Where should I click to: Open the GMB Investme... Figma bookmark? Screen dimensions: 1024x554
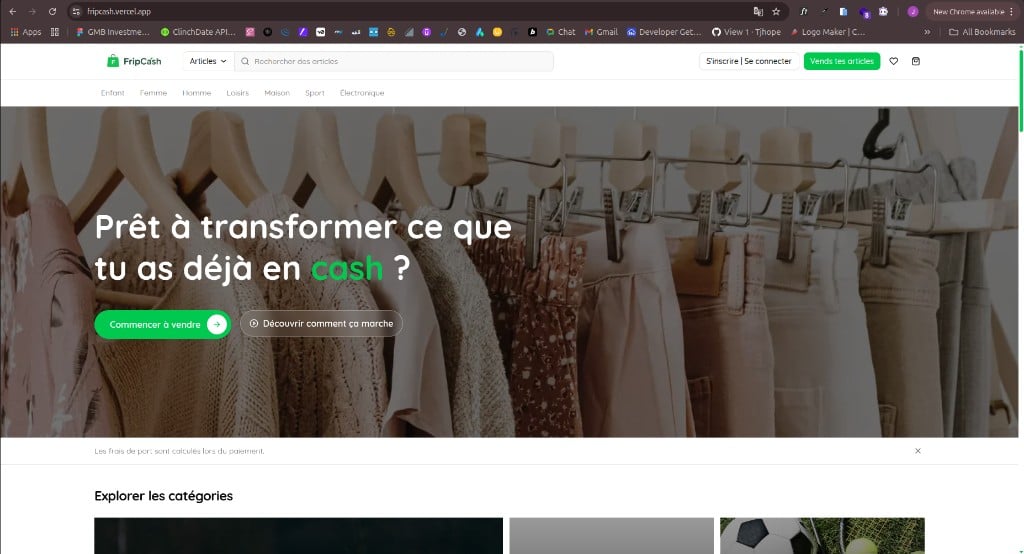point(112,31)
